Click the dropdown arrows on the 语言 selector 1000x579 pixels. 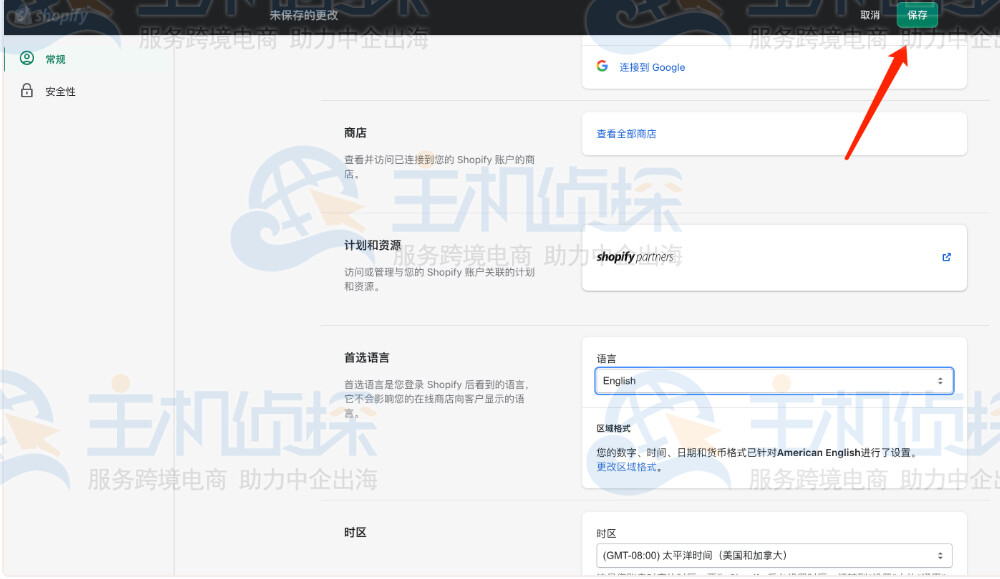pyautogui.click(x=940, y=380)
